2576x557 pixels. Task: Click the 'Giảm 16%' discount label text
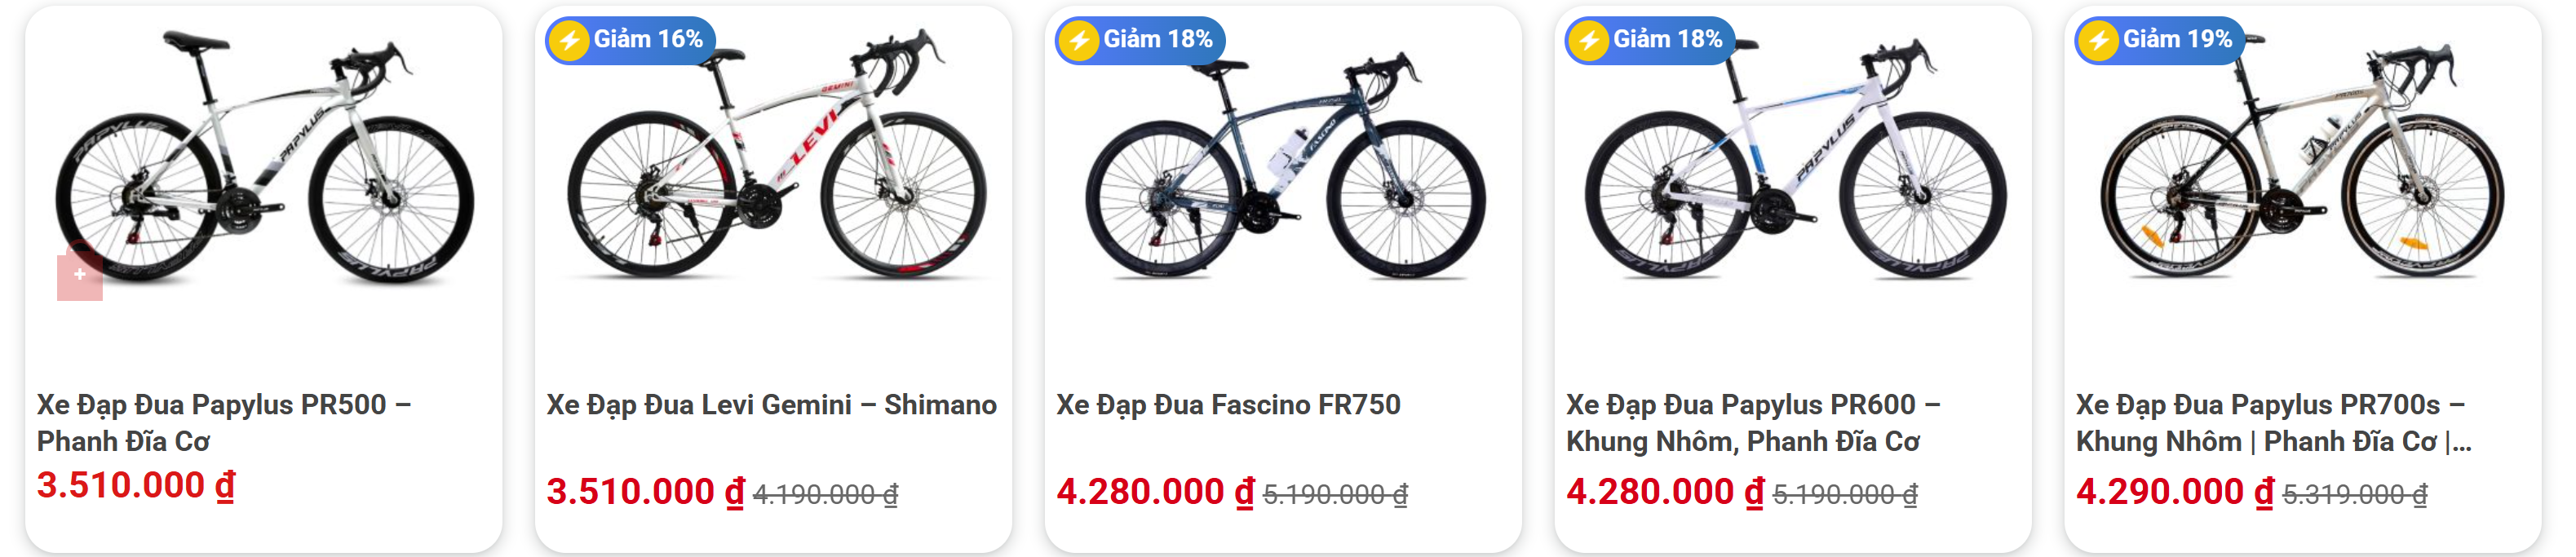tap(648, 40)
